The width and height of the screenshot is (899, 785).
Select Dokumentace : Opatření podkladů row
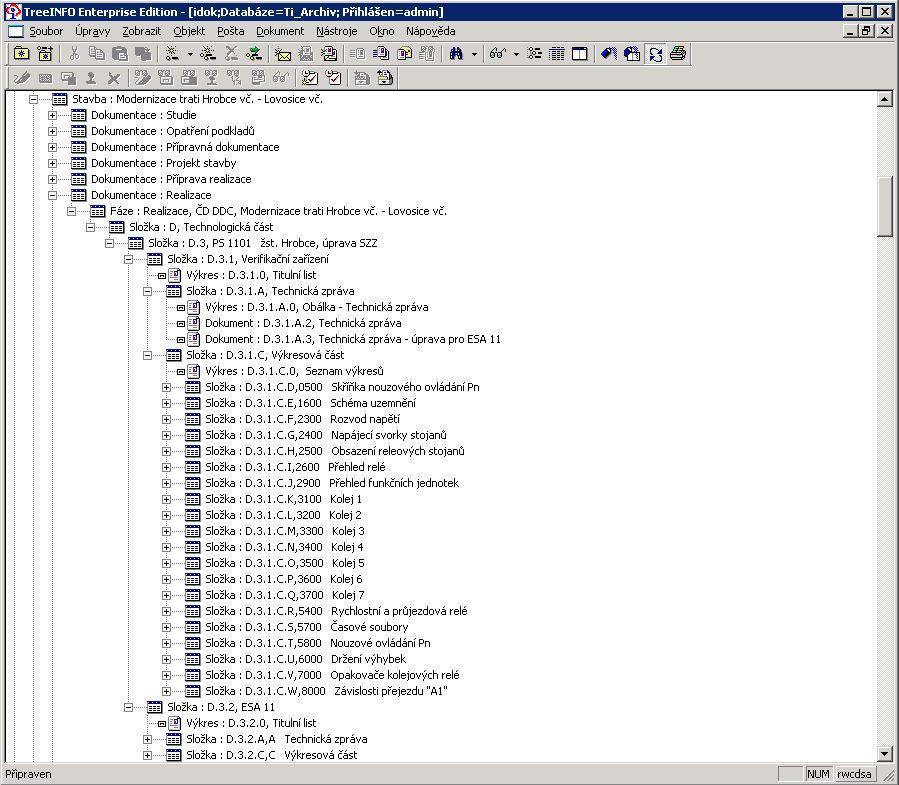tap(173, 131)
